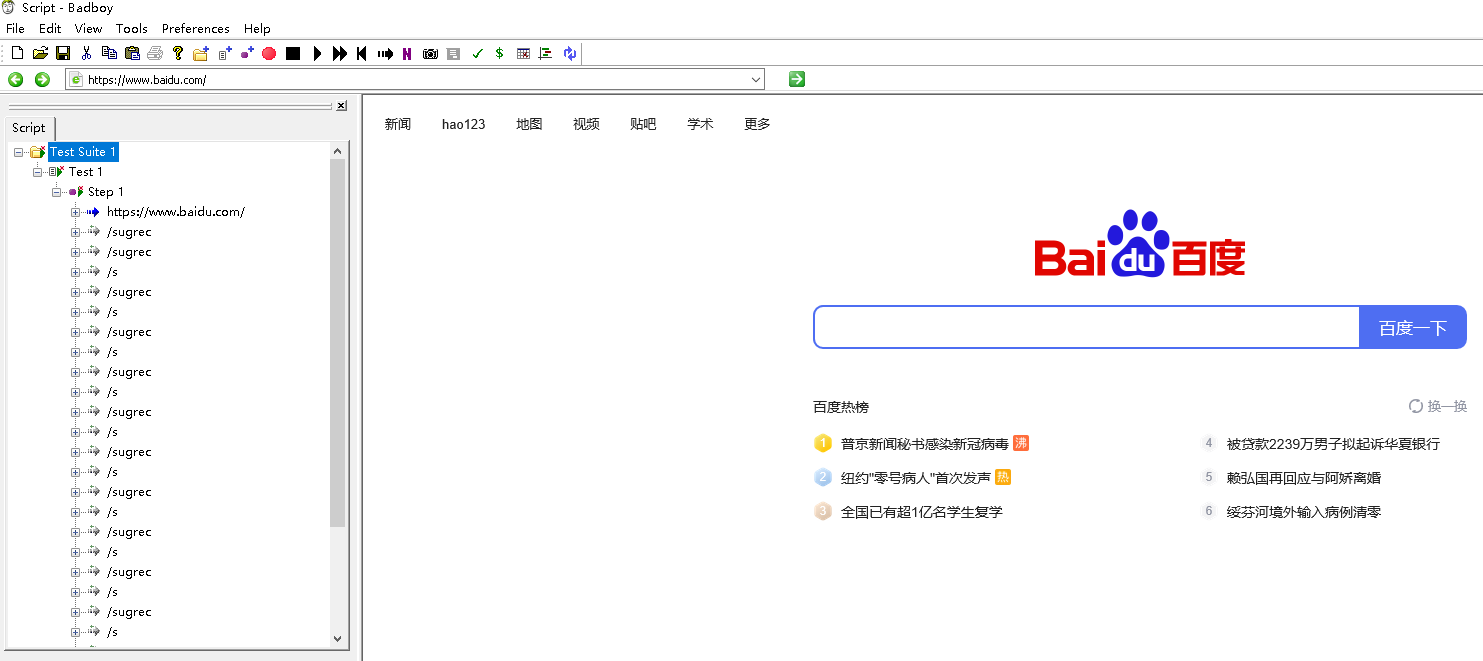Click the green Go arrow beside the address bar

pyautogui.click(x=797, y=79)
